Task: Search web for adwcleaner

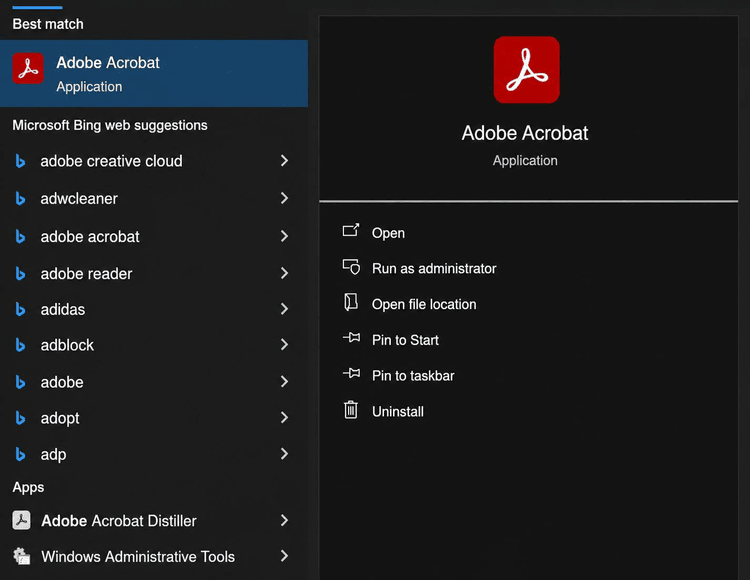Action: (x=79, y=198)
